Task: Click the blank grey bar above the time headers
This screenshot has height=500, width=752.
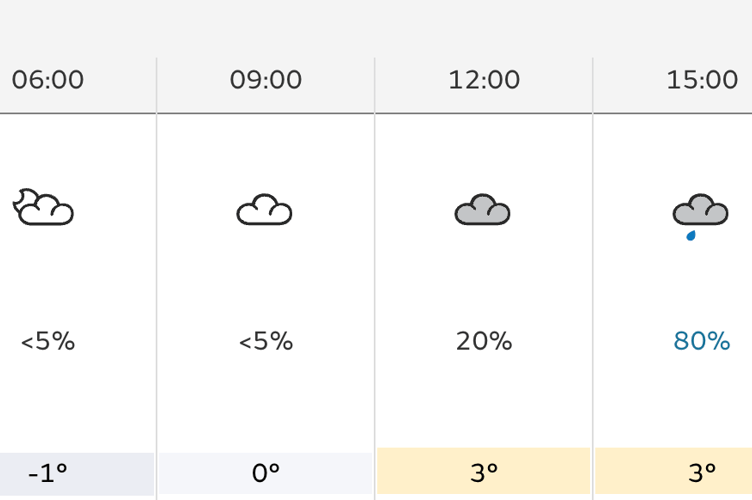Action: 376,28
